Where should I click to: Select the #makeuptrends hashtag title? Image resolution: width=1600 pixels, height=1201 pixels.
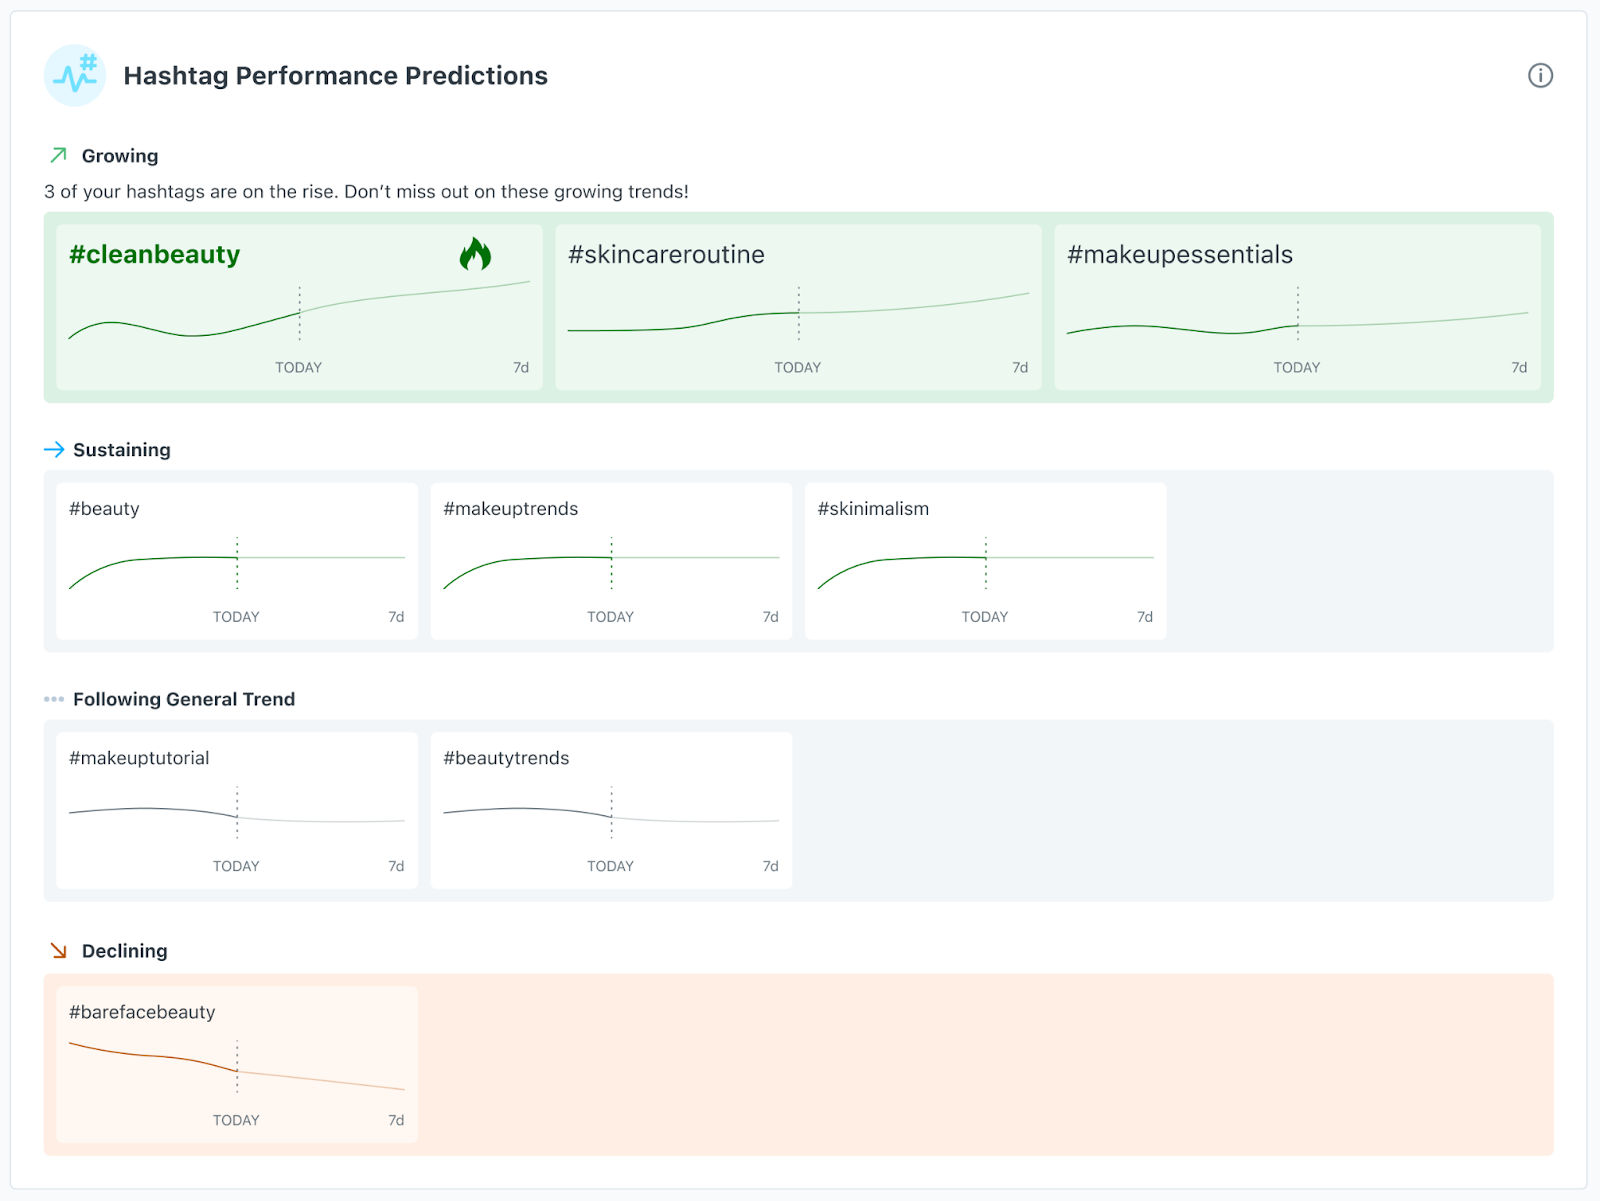tap(510, 509)
